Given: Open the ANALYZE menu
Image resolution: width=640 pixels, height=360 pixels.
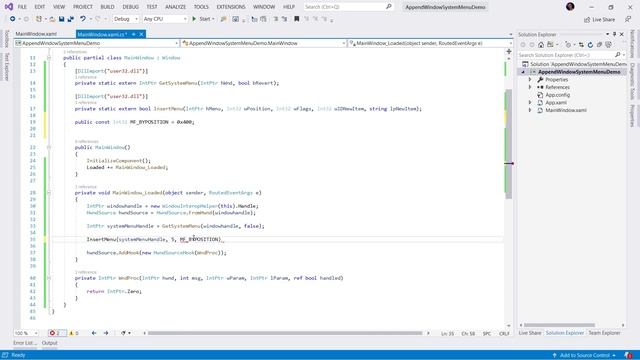Looking at the screenshot, I should pos(176,7).
